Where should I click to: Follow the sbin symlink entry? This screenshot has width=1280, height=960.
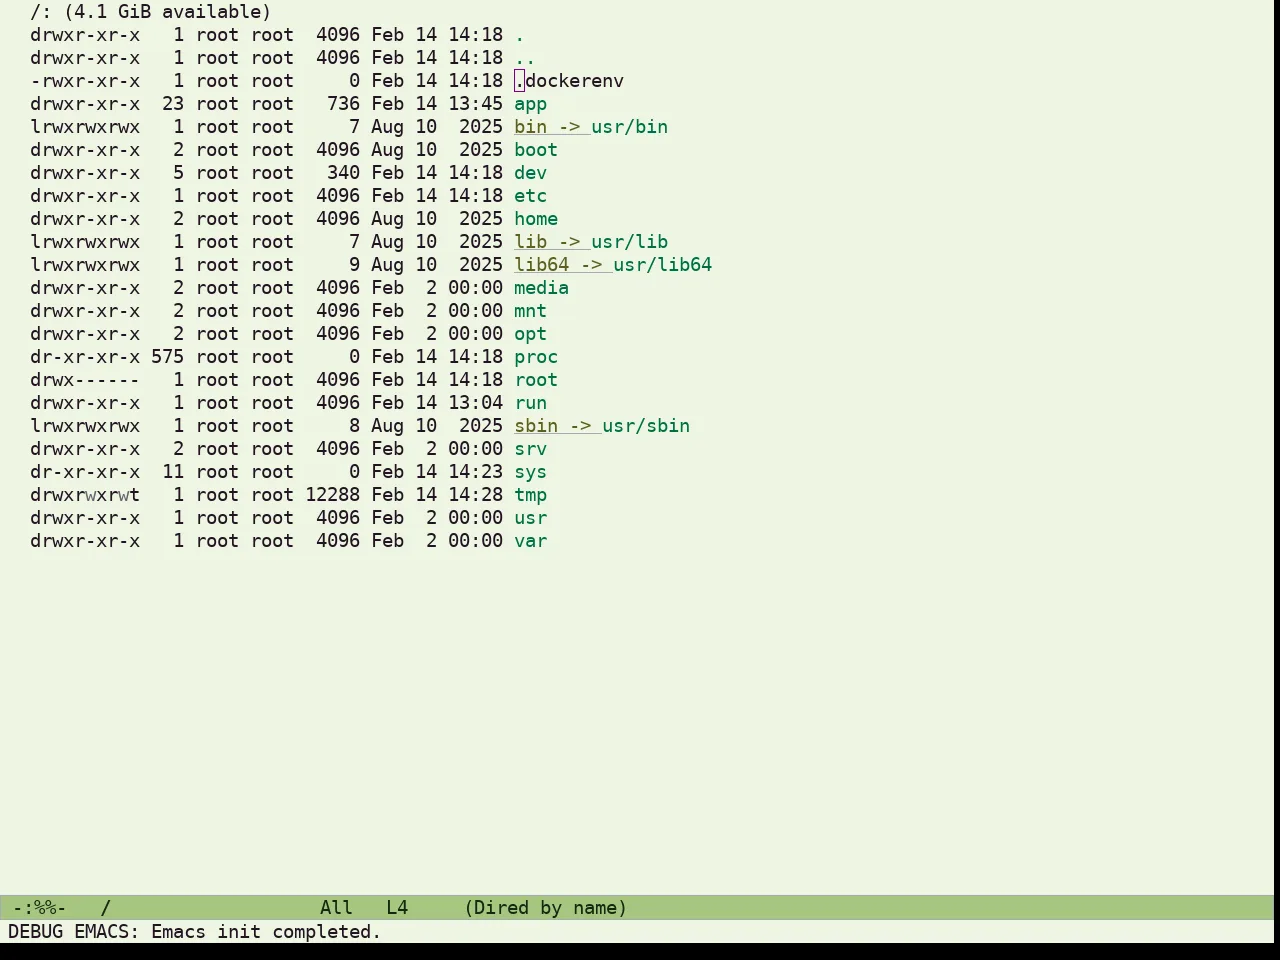[602, 426]
